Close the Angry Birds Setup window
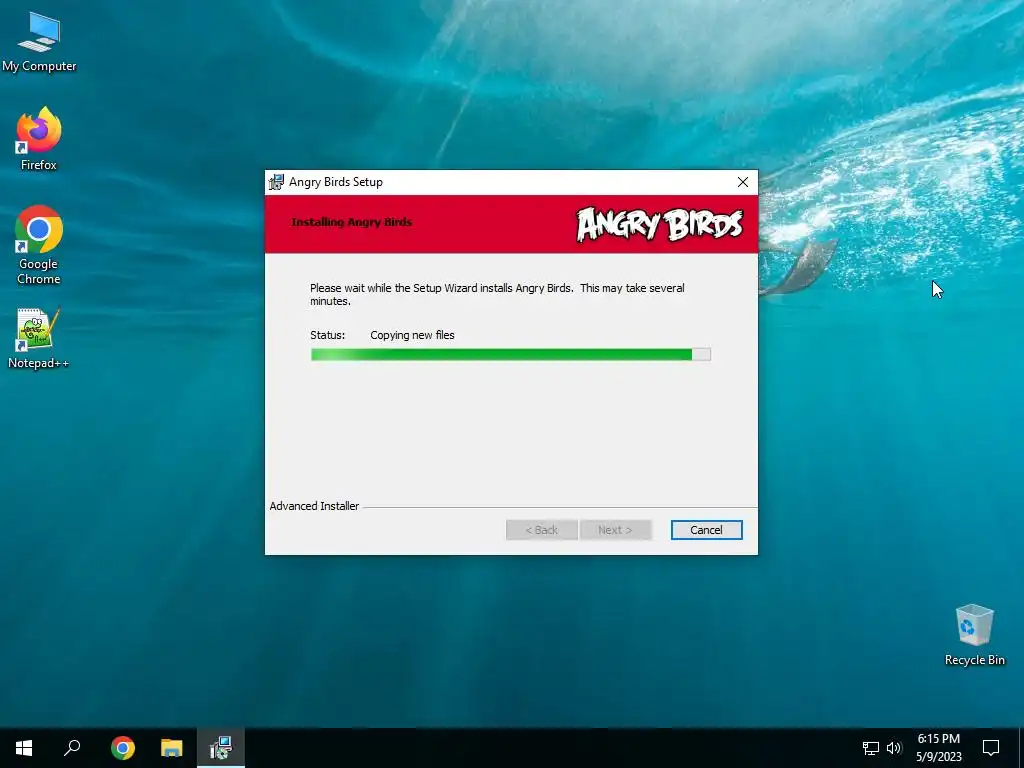This screenshot has height=768, width=1024. pos(743,182)
